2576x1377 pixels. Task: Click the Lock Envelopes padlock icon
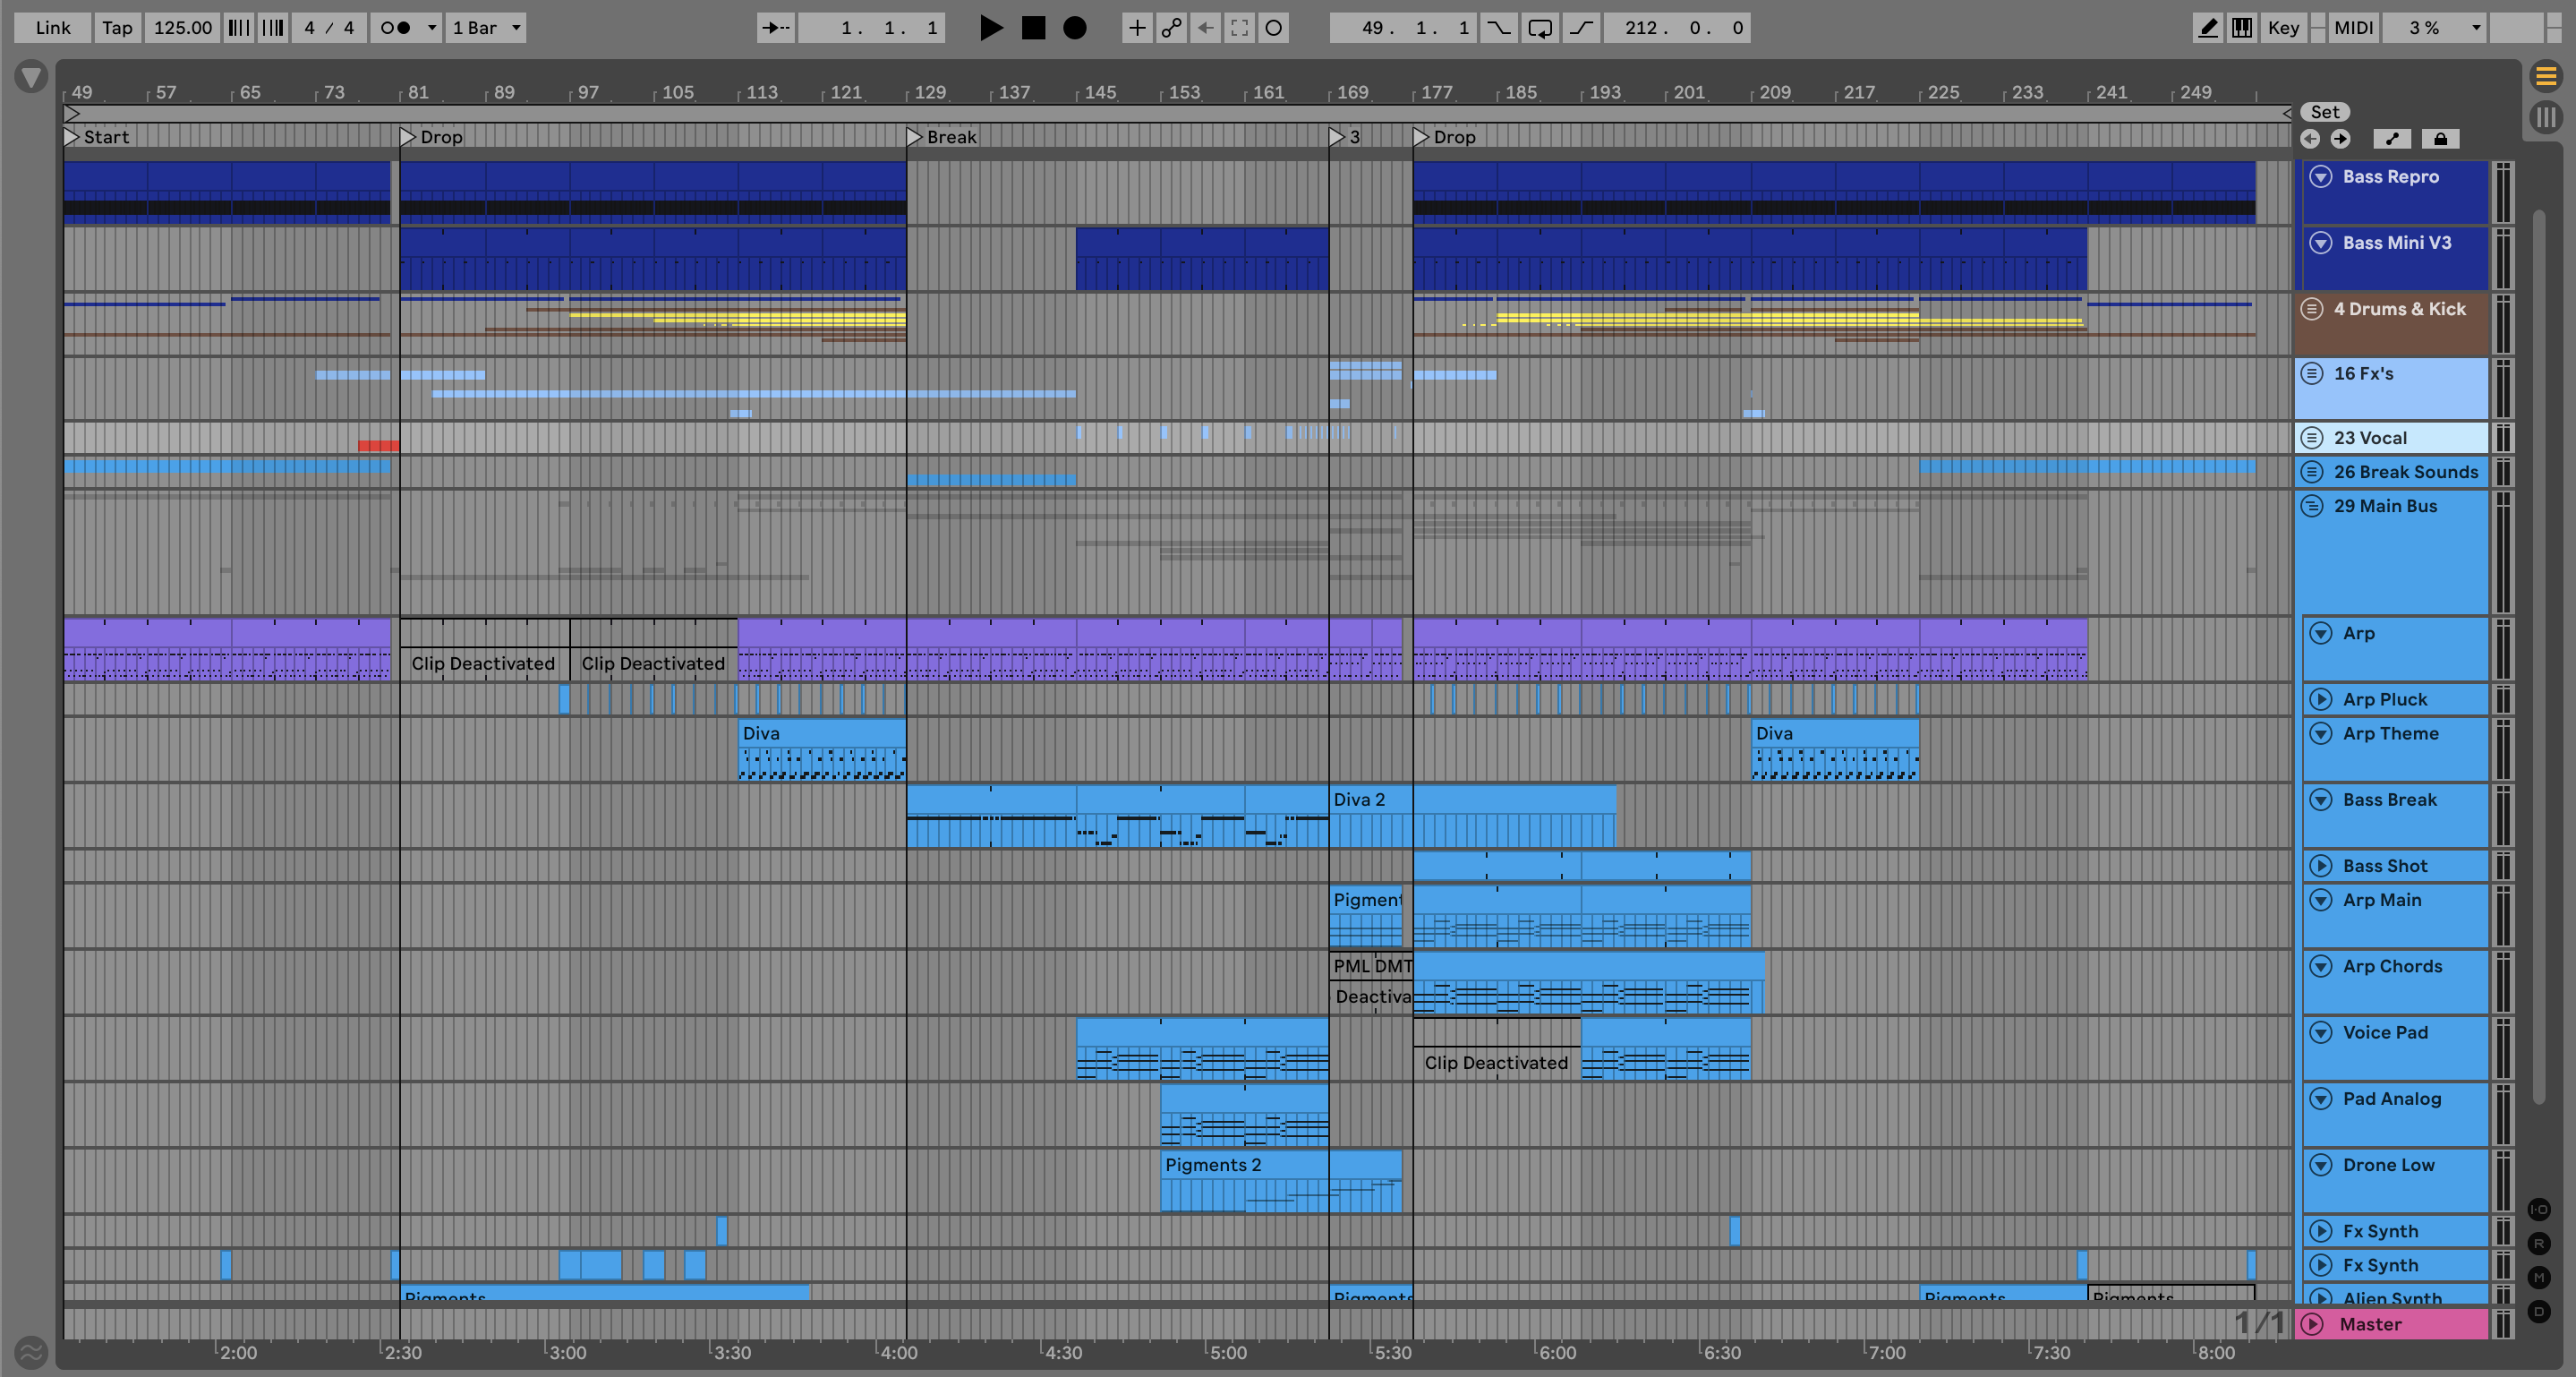point(2441,139)
